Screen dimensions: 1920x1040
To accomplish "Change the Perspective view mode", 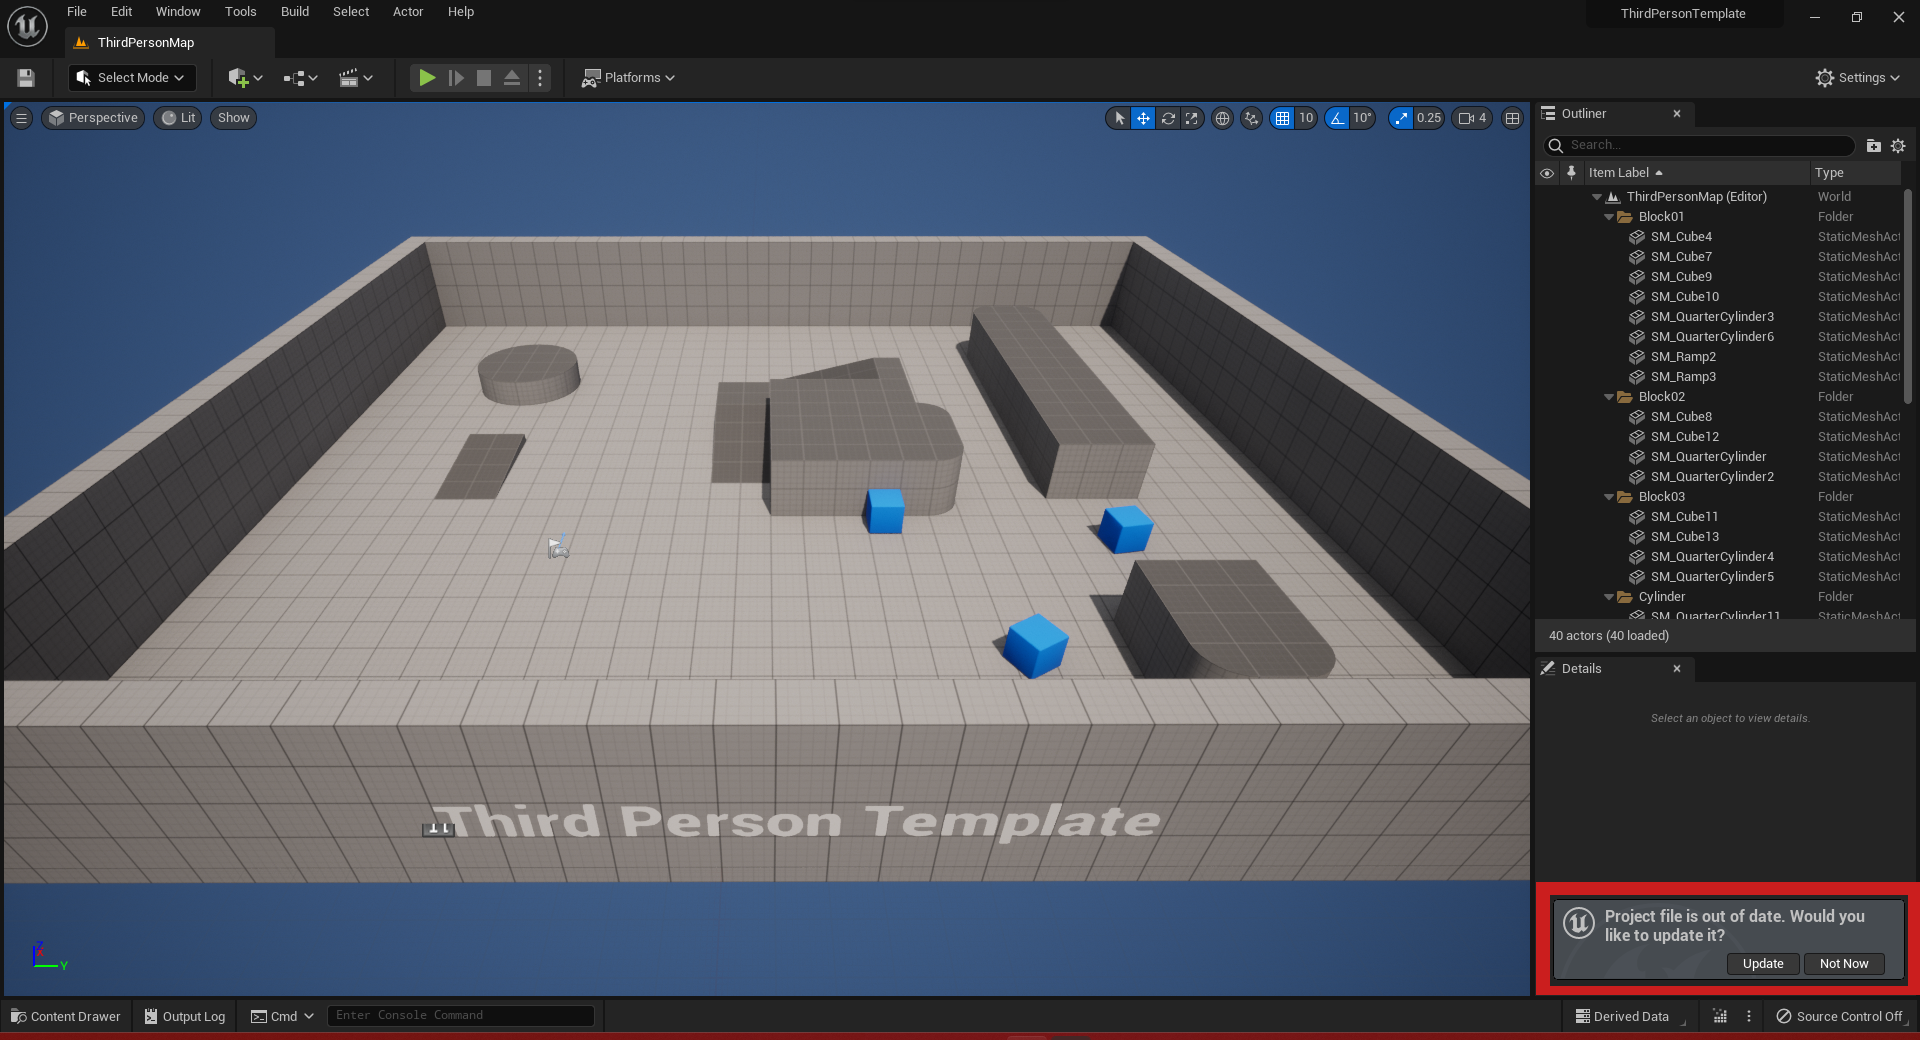I will pyautogui.click(x=93, y=118).
